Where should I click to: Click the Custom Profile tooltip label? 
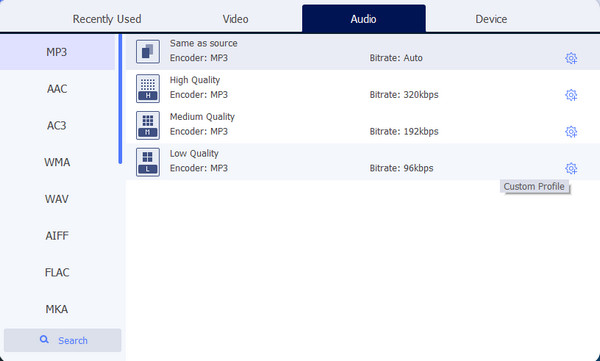click(534, 186)
